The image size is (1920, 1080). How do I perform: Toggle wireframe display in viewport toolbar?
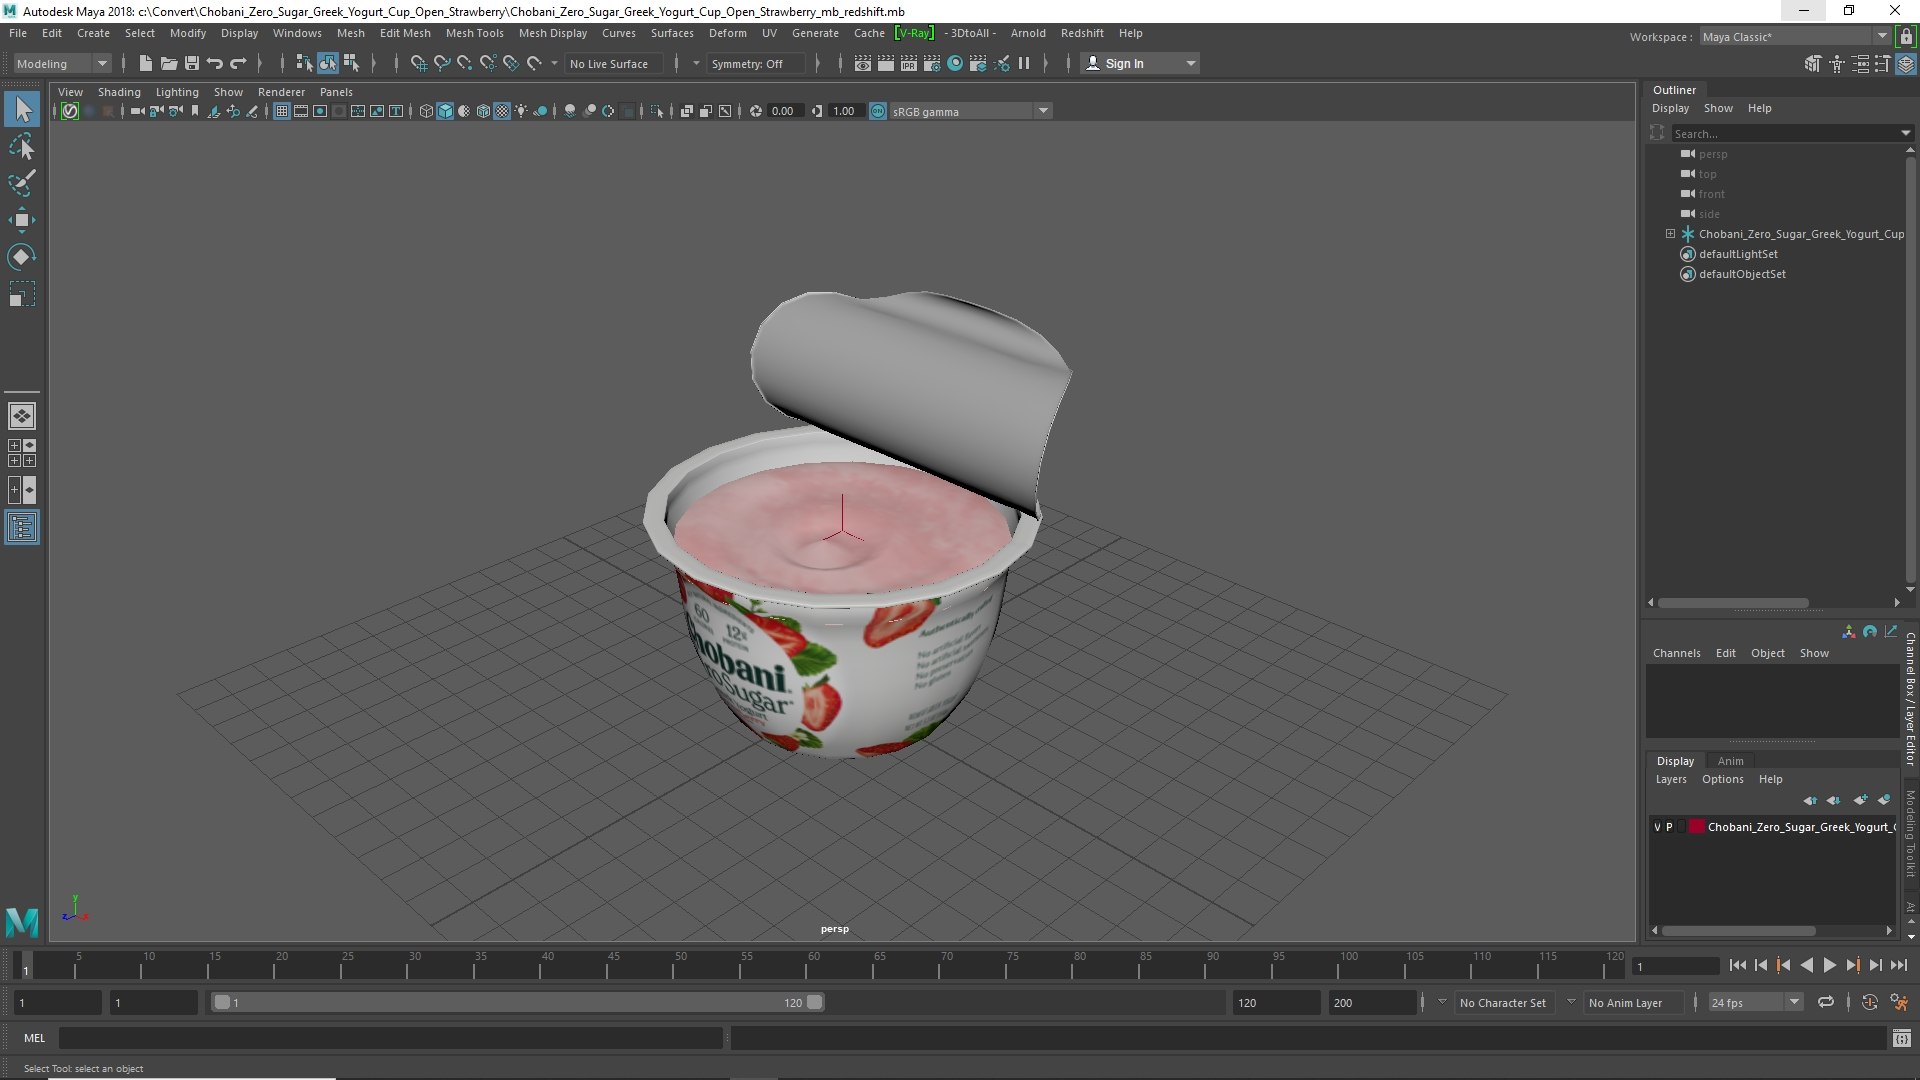click(x=426, y=111)
